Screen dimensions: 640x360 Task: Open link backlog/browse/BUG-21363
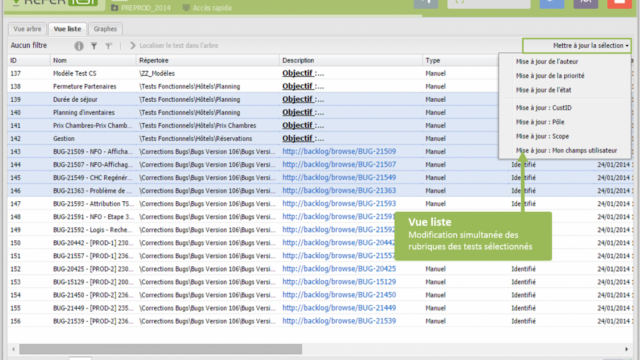(339, 191)
